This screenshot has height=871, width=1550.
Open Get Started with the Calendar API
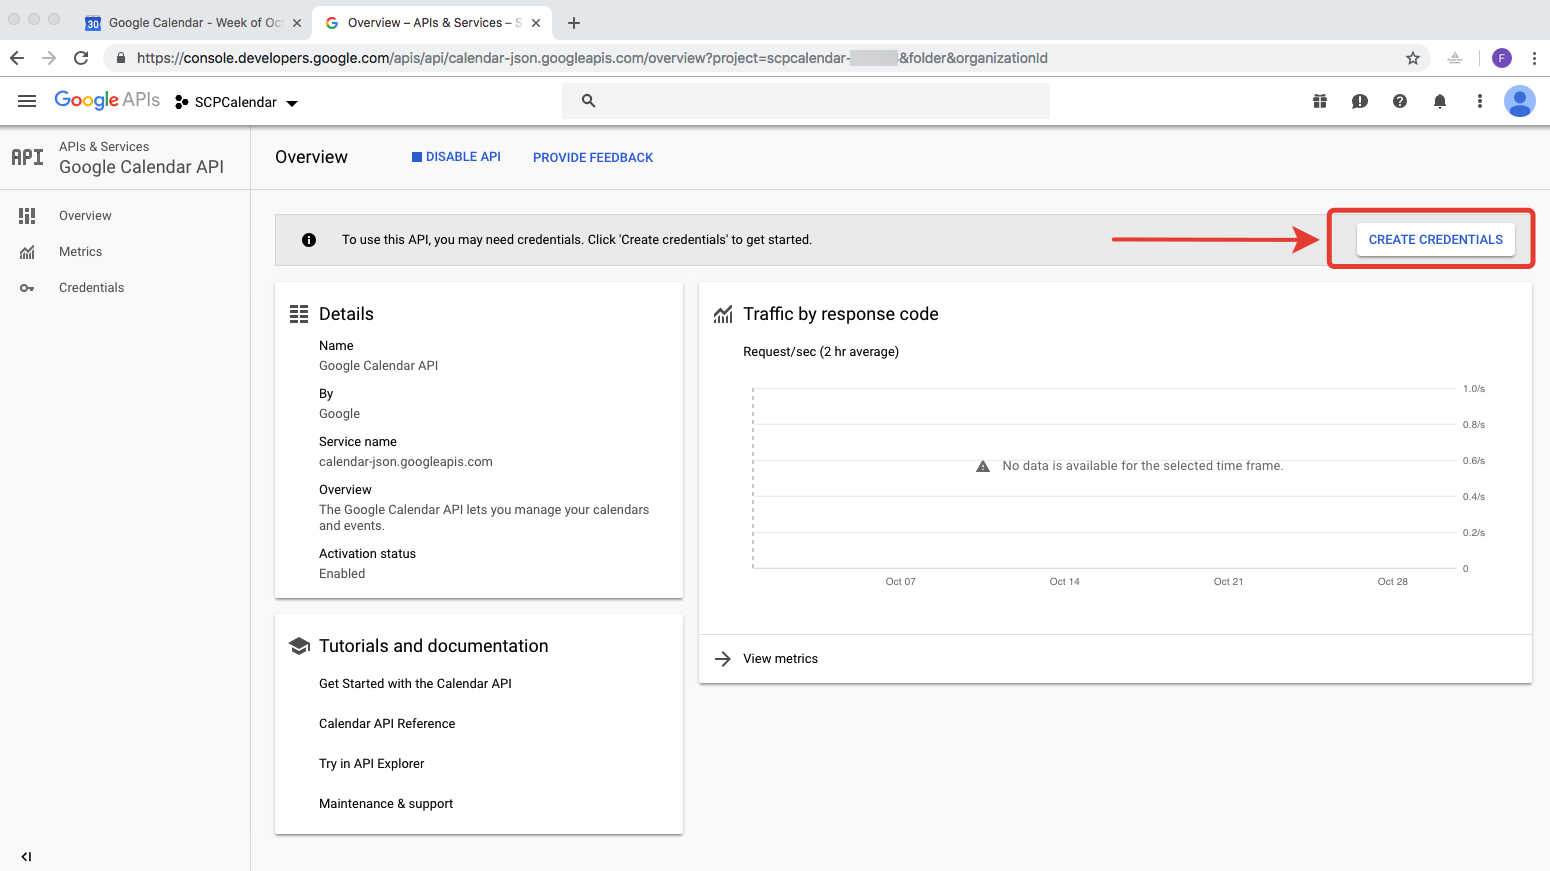(415, 684)
